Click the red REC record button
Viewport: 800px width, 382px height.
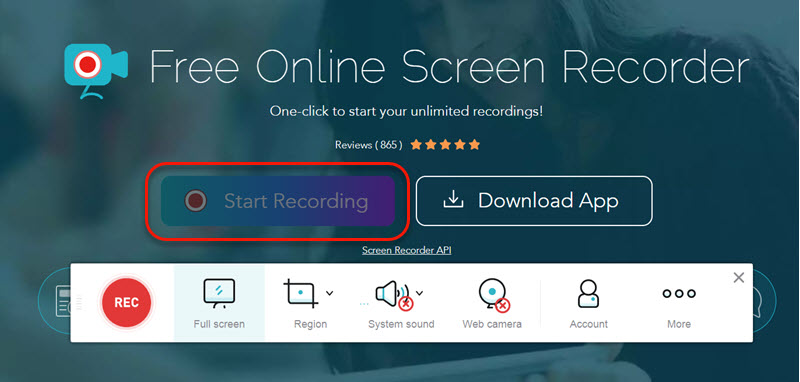click(x=126, y=302)
